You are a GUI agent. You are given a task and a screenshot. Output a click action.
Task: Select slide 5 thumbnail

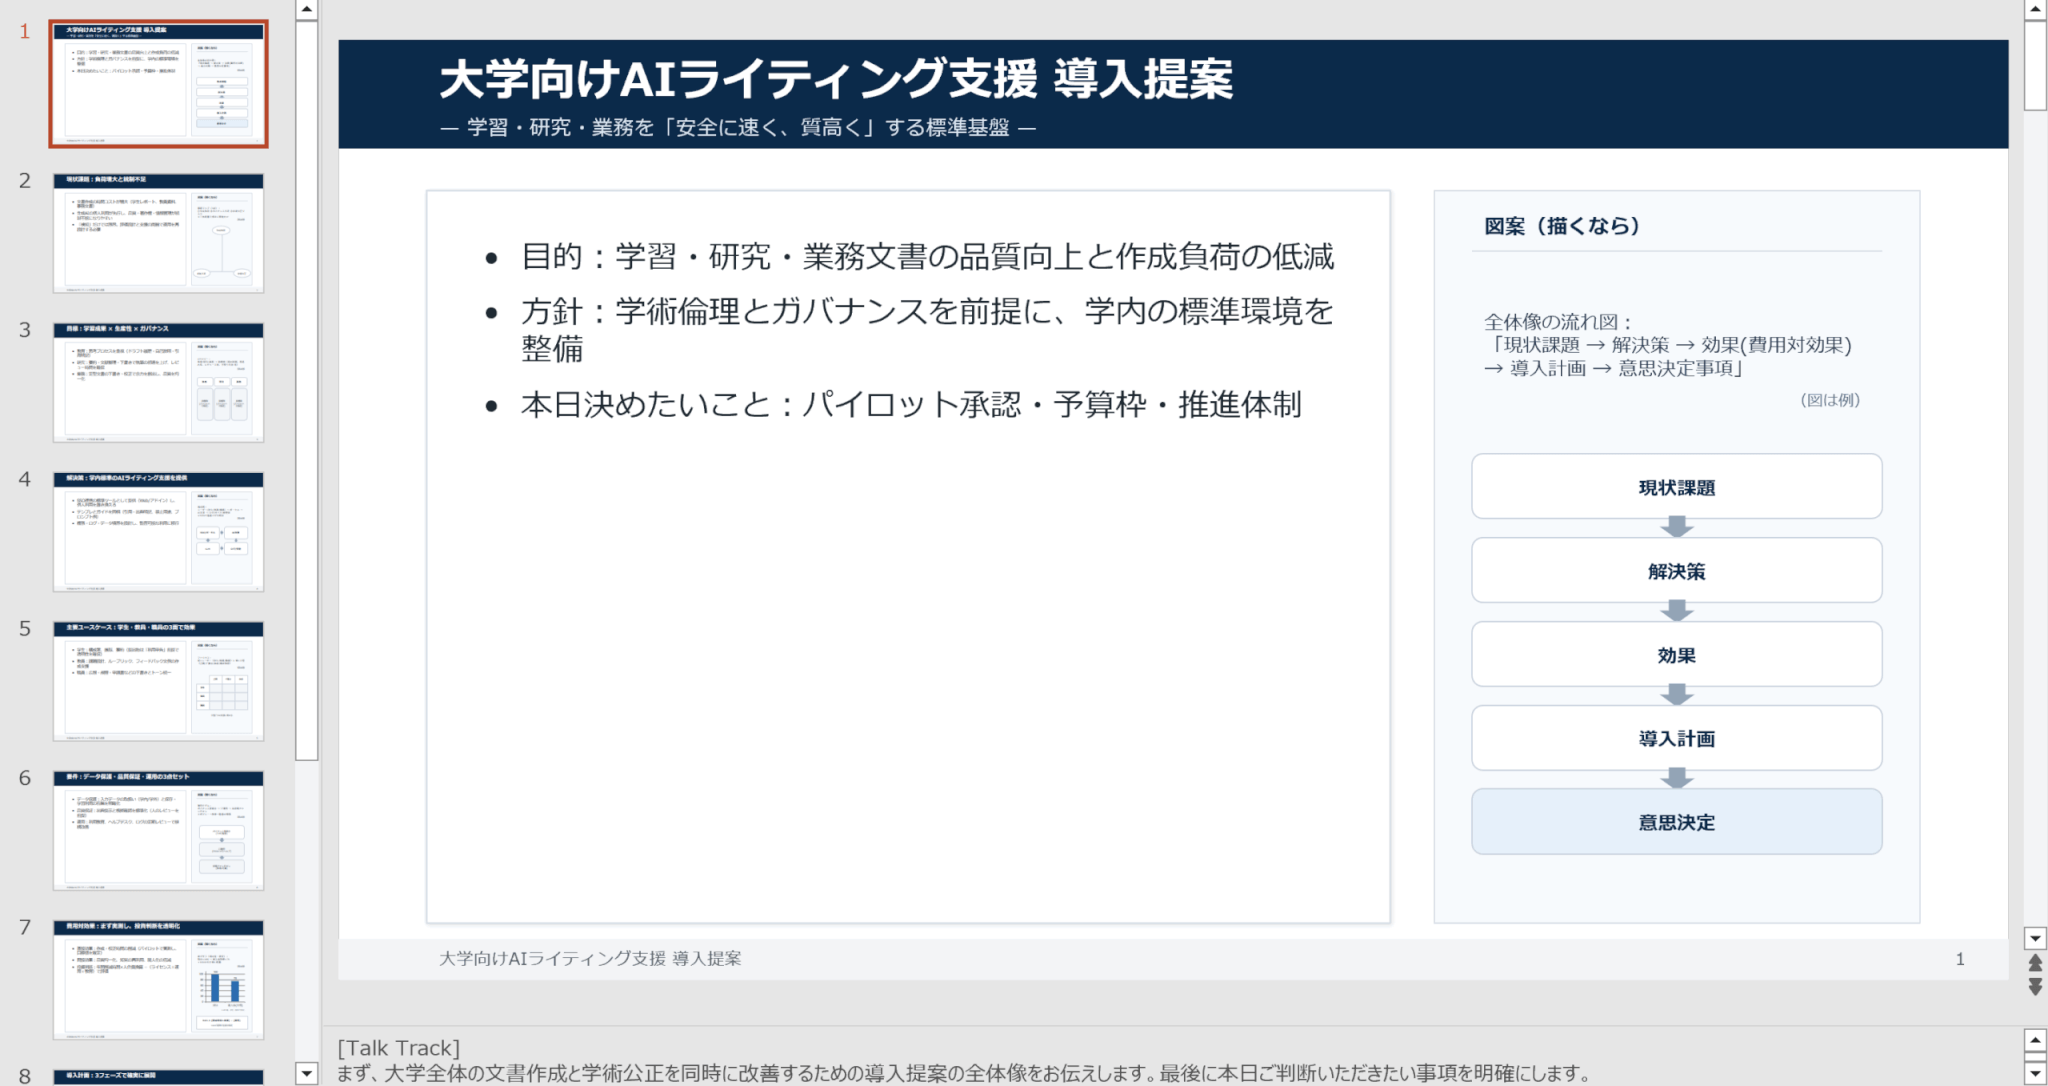158,681
